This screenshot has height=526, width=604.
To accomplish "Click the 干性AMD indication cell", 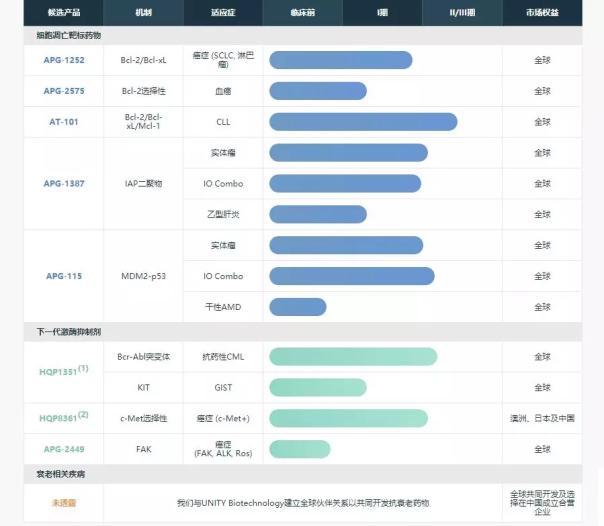I will pyautogui.click(x=223, y=307).
